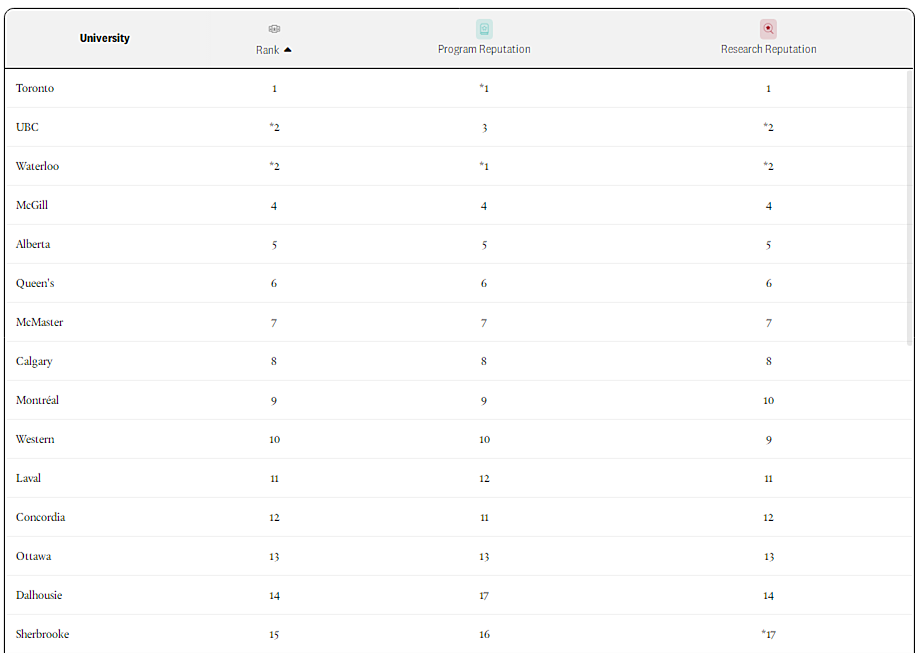Click Queen's Rank value 6
Viewport: 918px width, 653px height.
tap(274, 283)
